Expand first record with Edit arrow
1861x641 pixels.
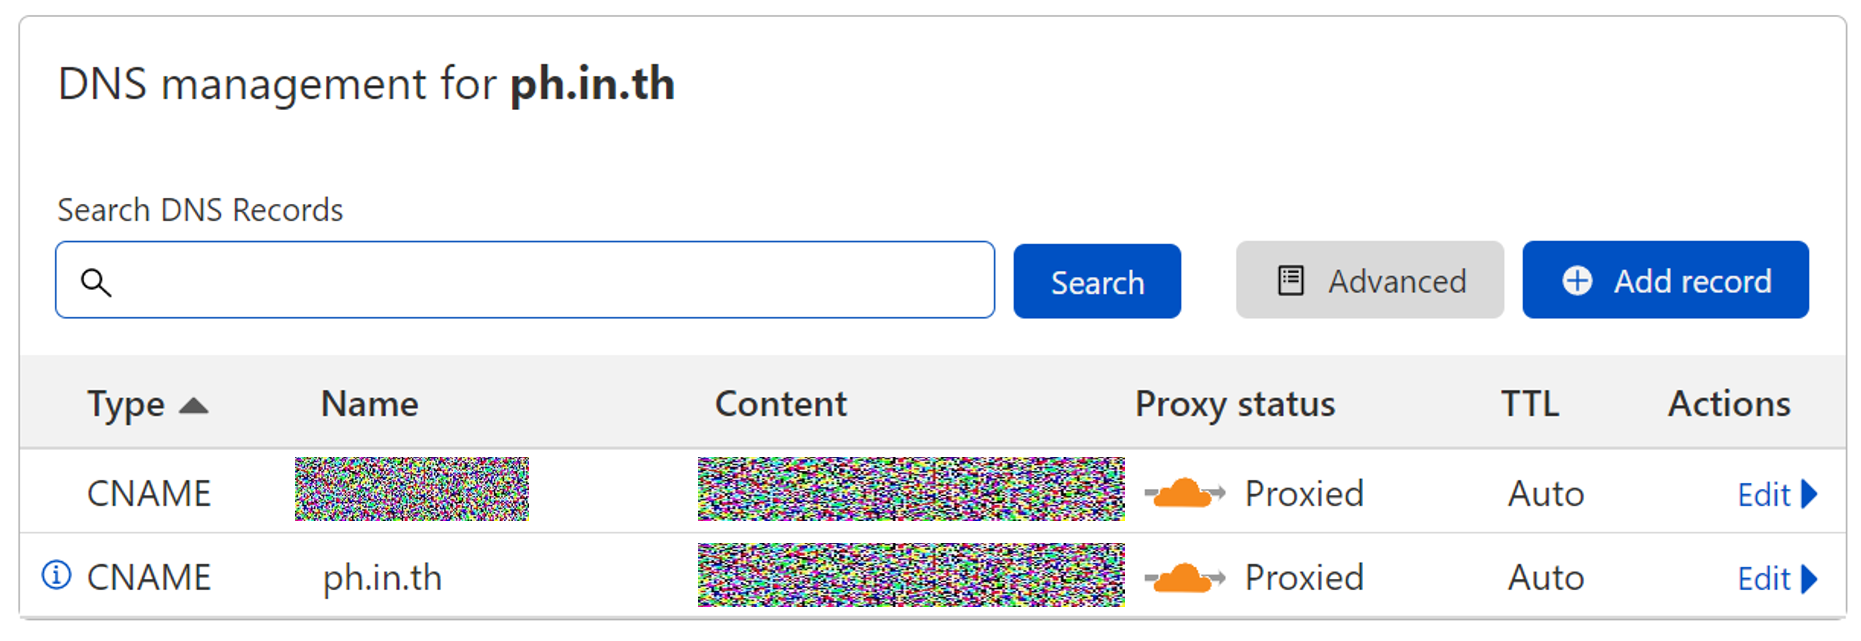1809,494
